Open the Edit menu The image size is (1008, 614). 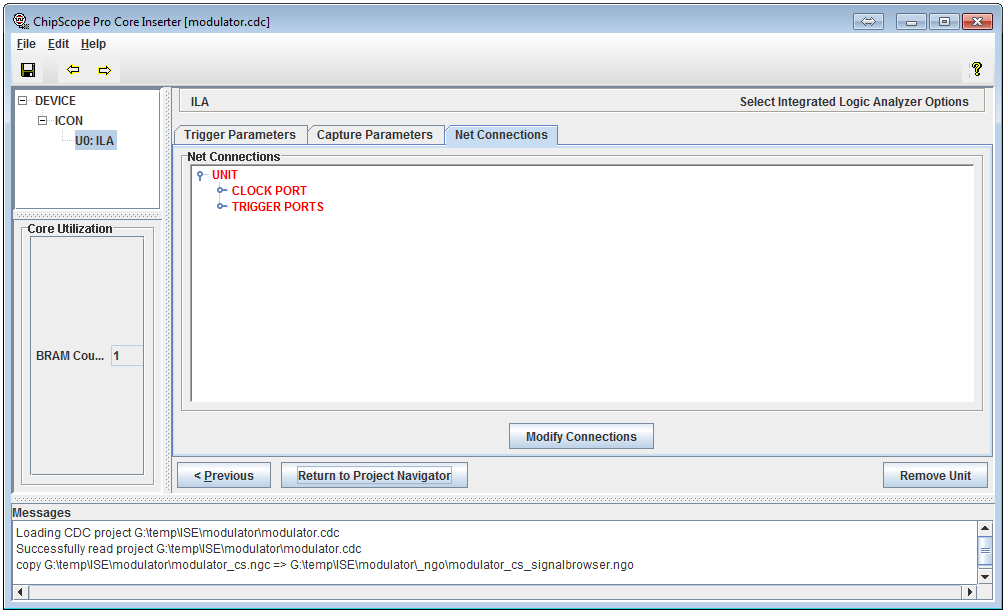[x=58, y=44]
